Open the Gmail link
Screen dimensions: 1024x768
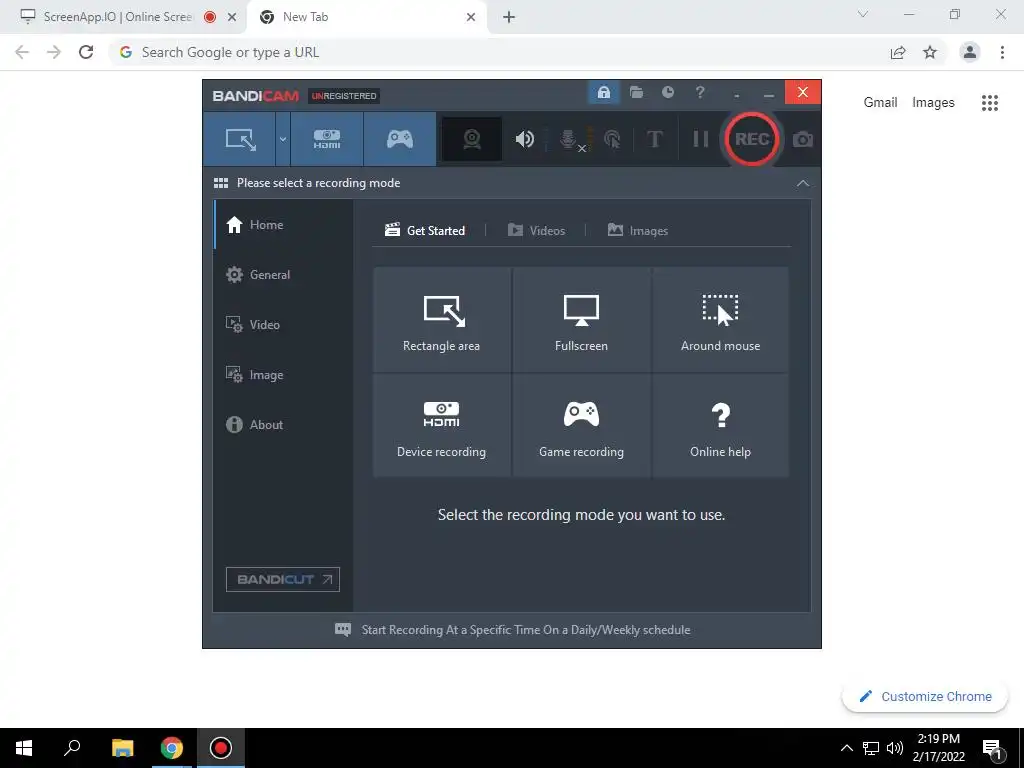pos(880,103)
